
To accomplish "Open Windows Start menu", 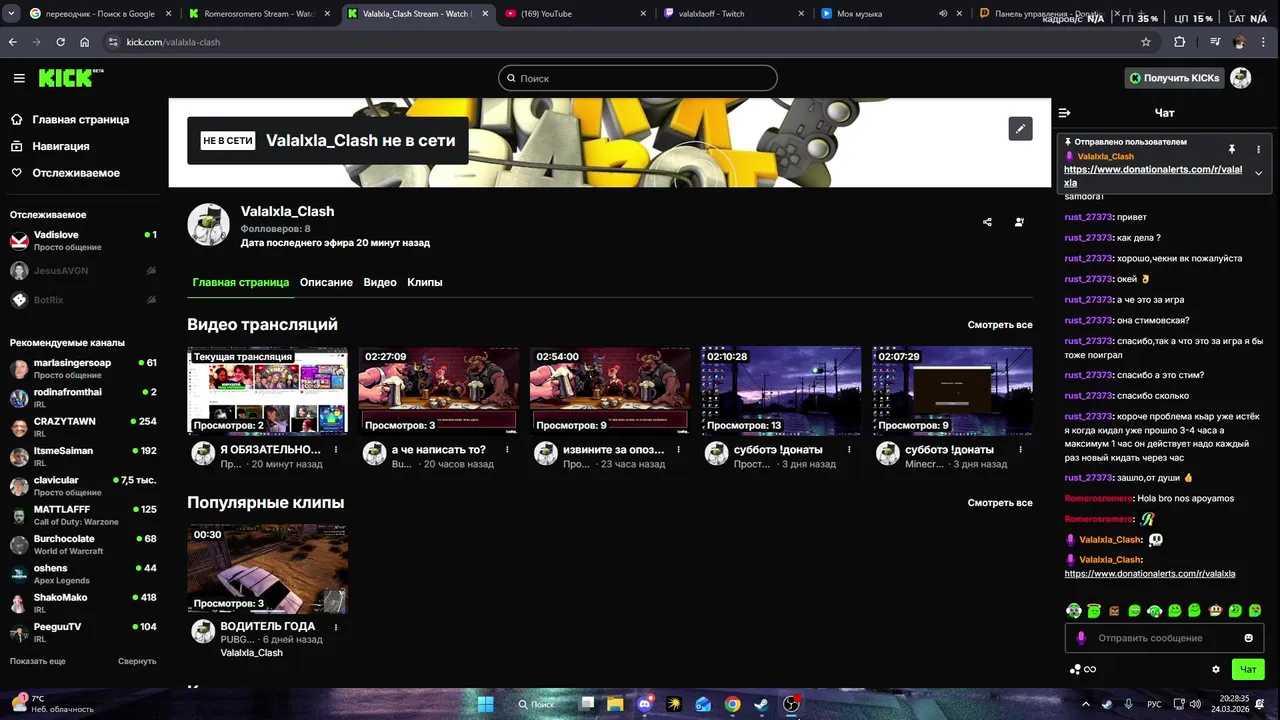I will click(x=485, y=704).
